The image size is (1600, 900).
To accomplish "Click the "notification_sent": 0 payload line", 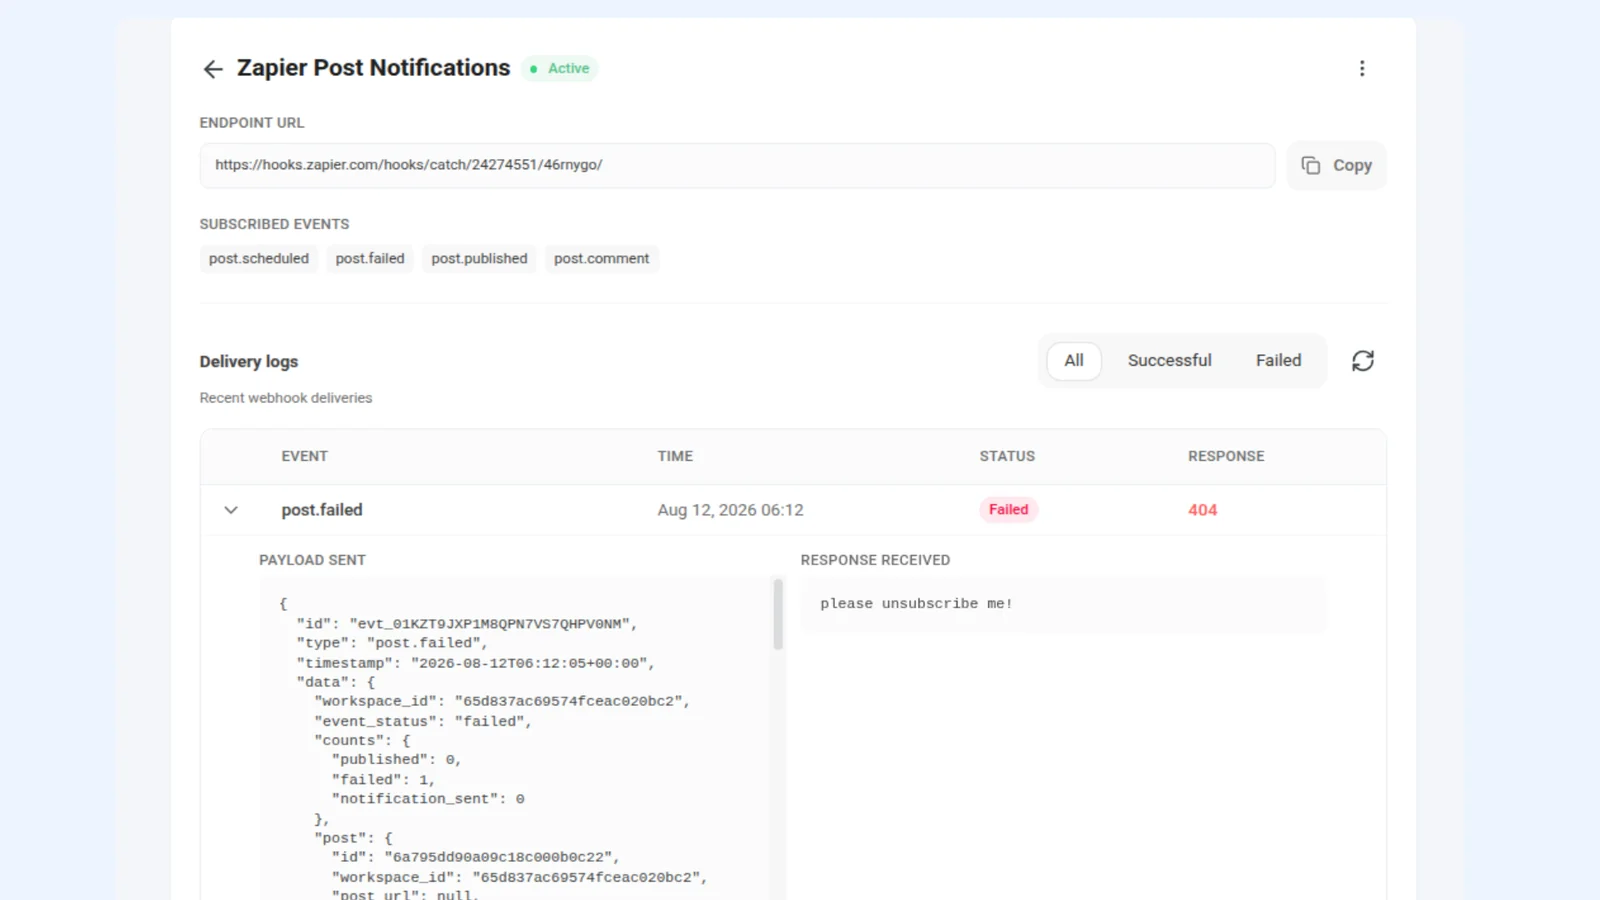I will 428,799.
